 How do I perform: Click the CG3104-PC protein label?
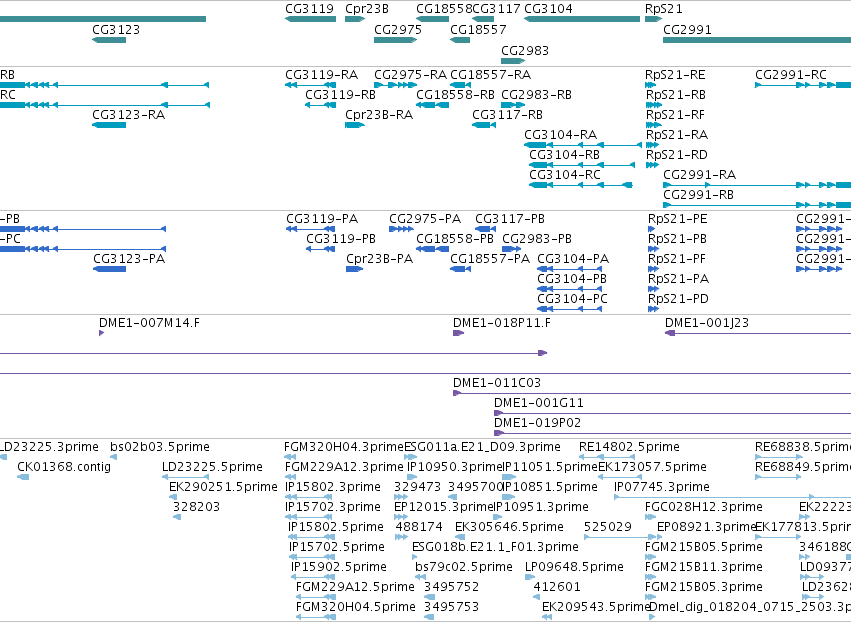pos(573,299)
